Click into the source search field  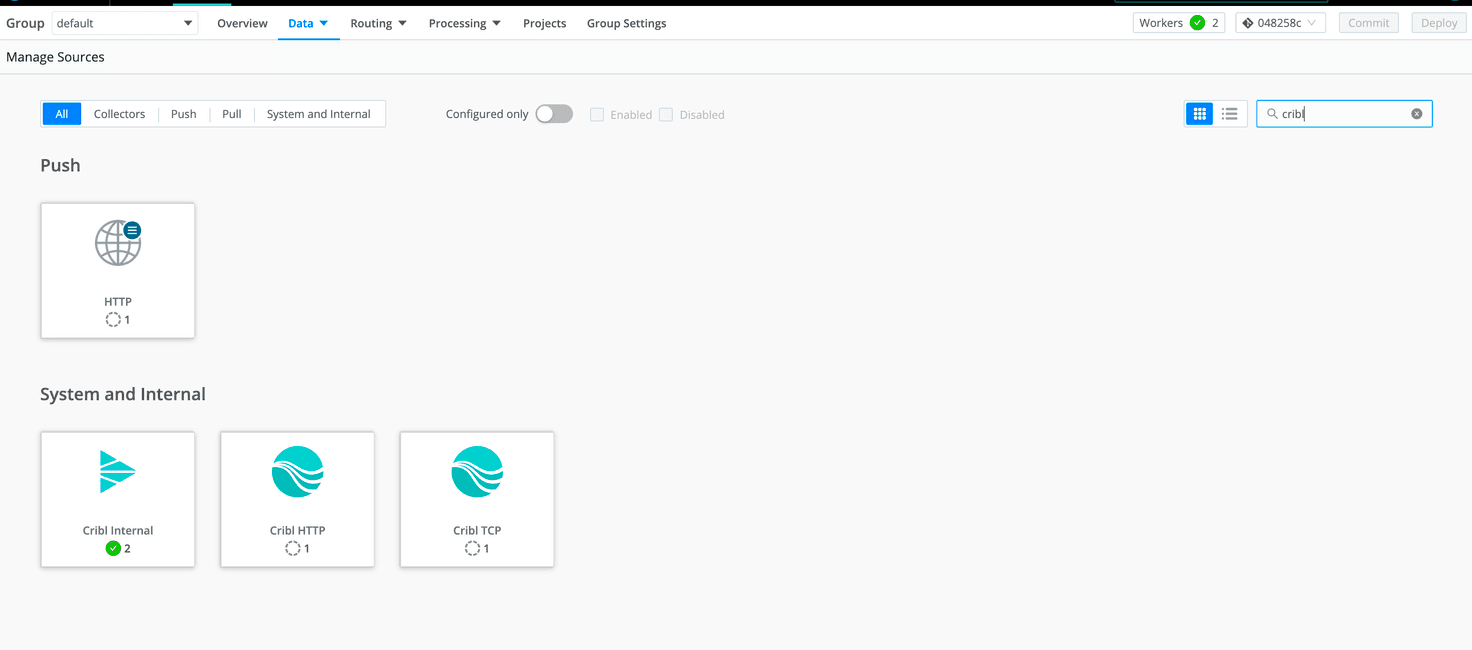[x=1340, y=114]
